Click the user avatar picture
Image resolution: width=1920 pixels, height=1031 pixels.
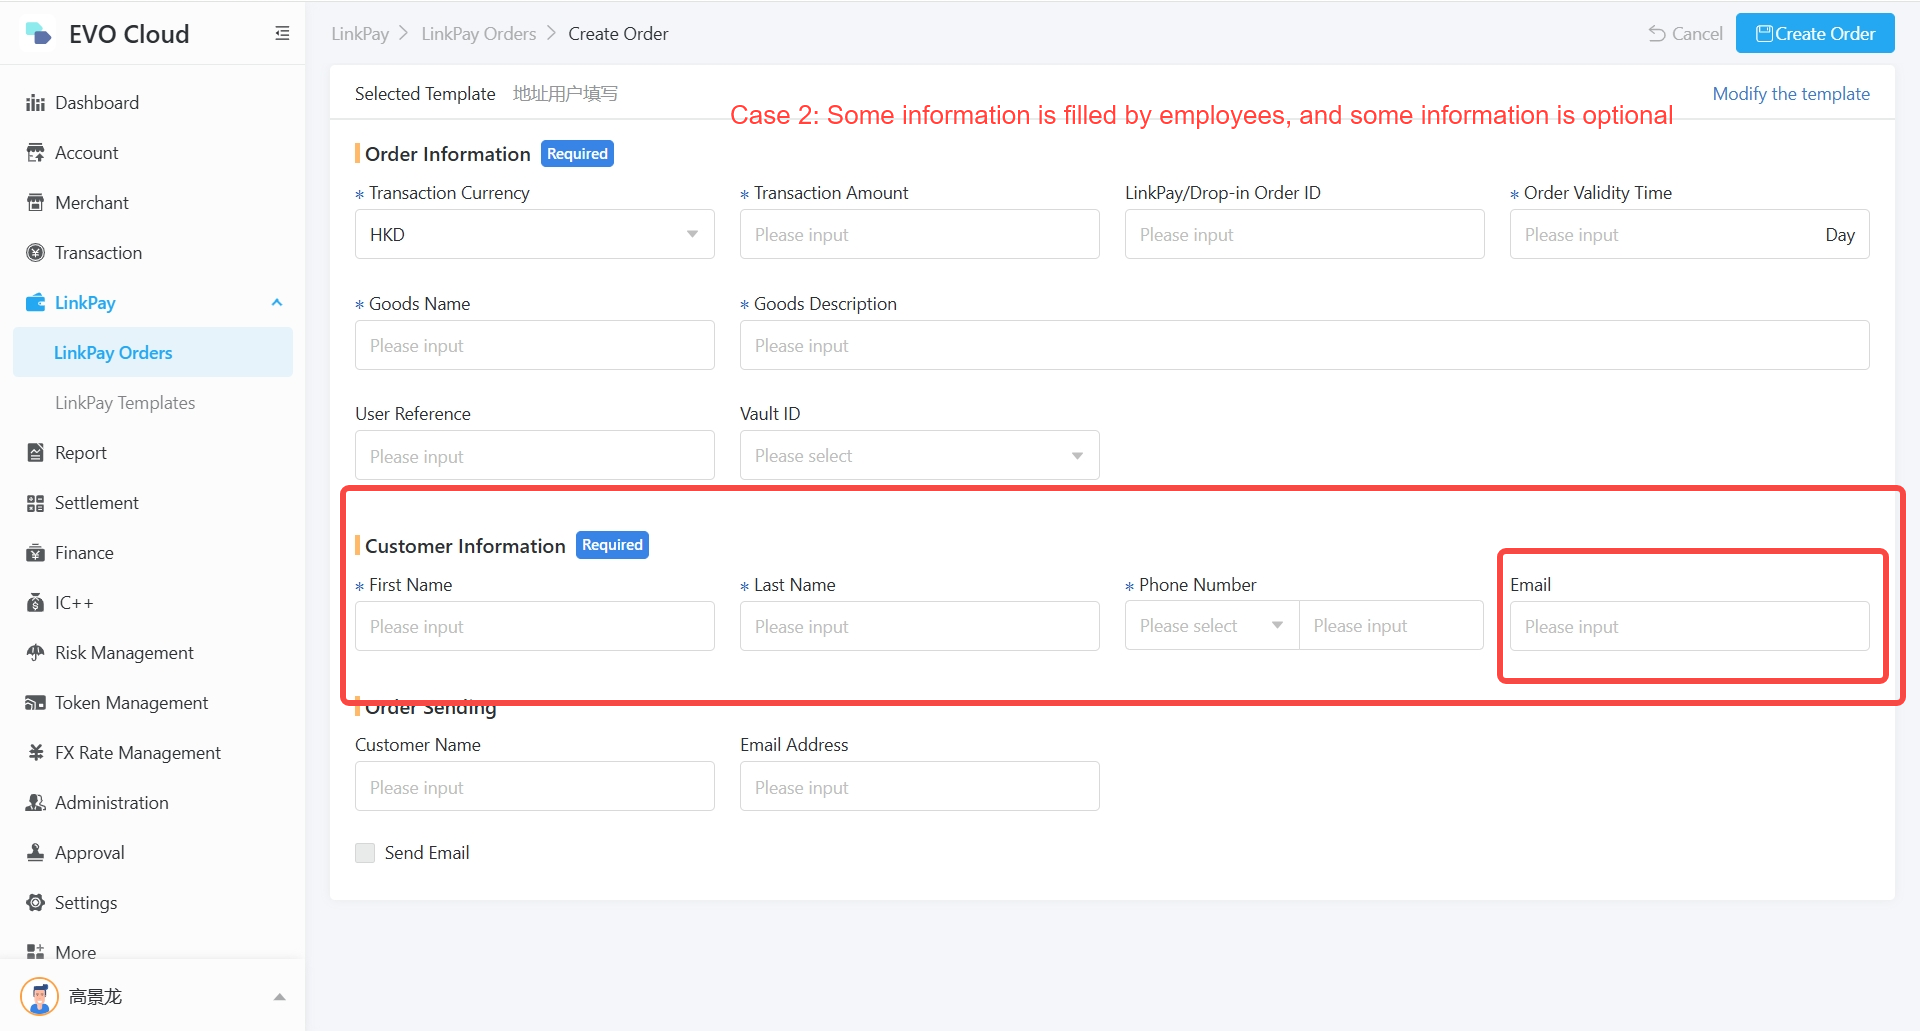tap(40, 997)
